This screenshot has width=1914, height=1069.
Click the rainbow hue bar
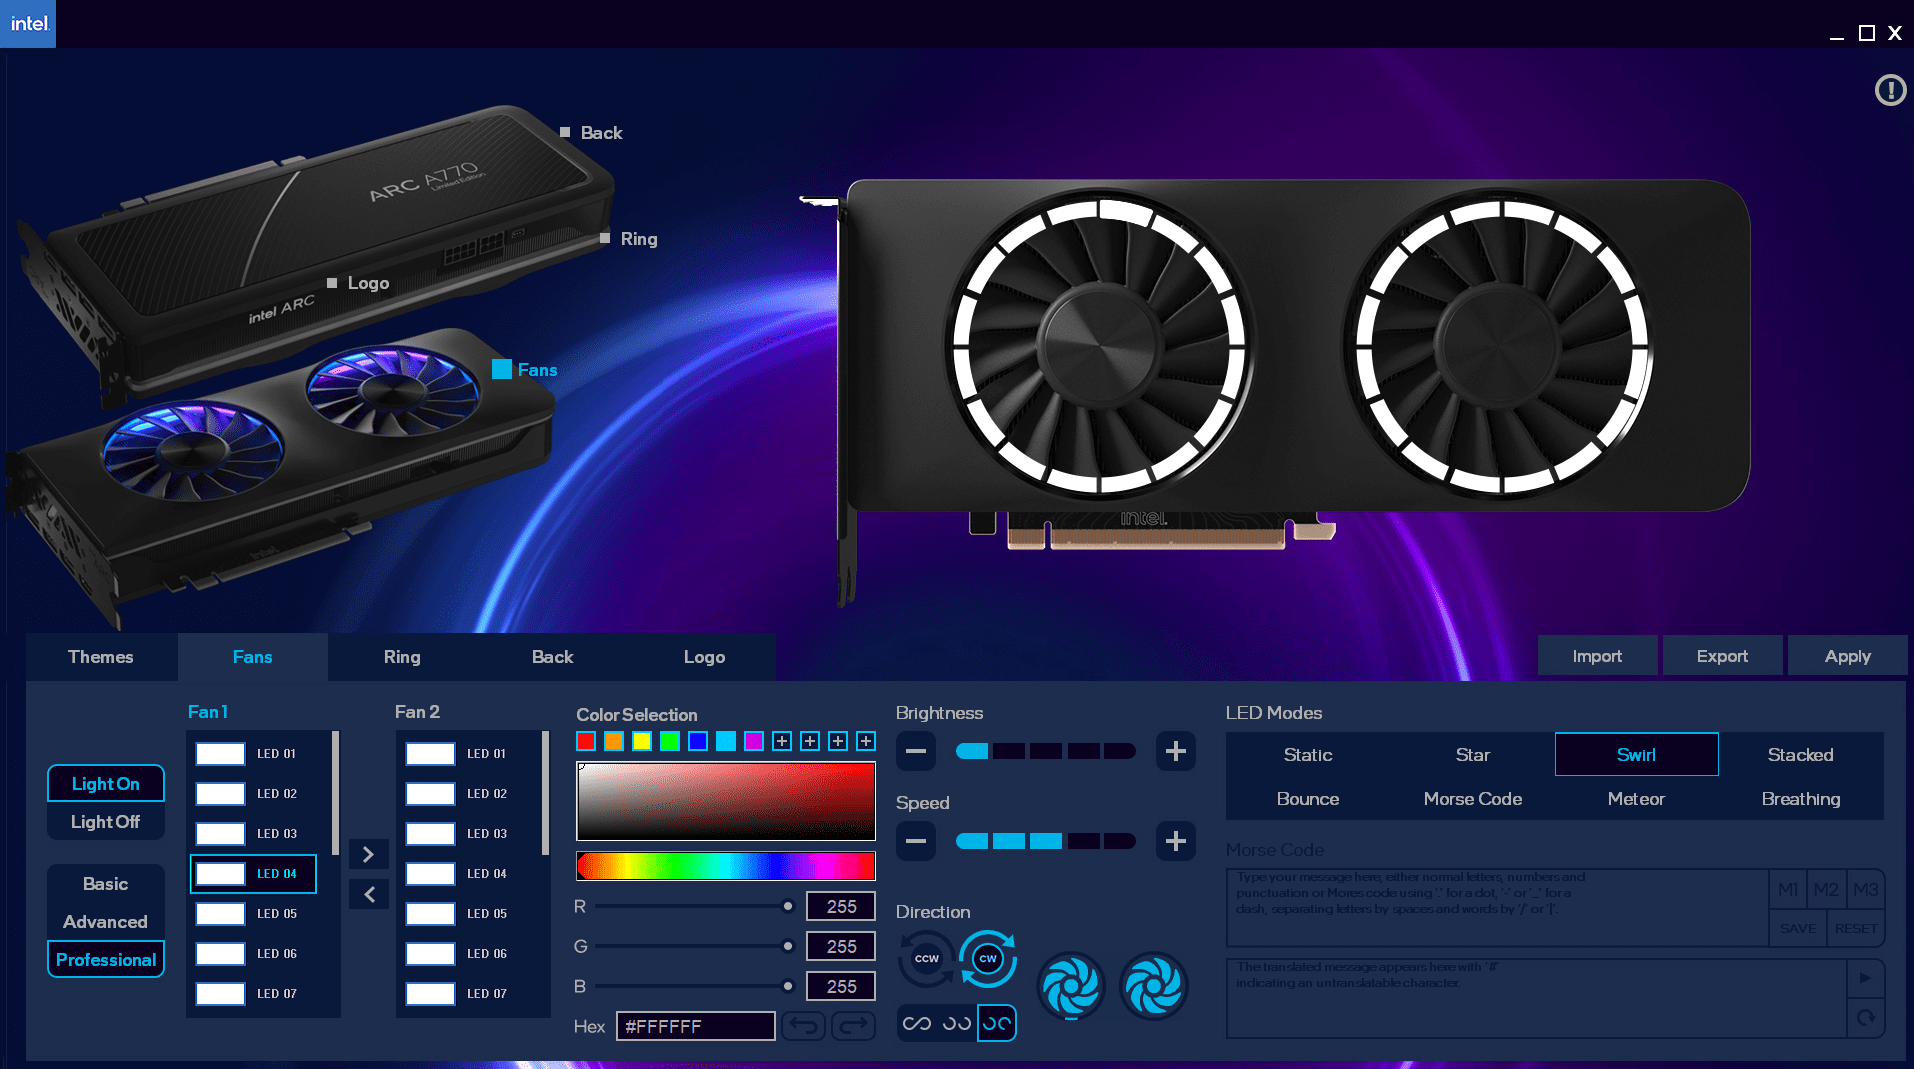tap(726, 866)
